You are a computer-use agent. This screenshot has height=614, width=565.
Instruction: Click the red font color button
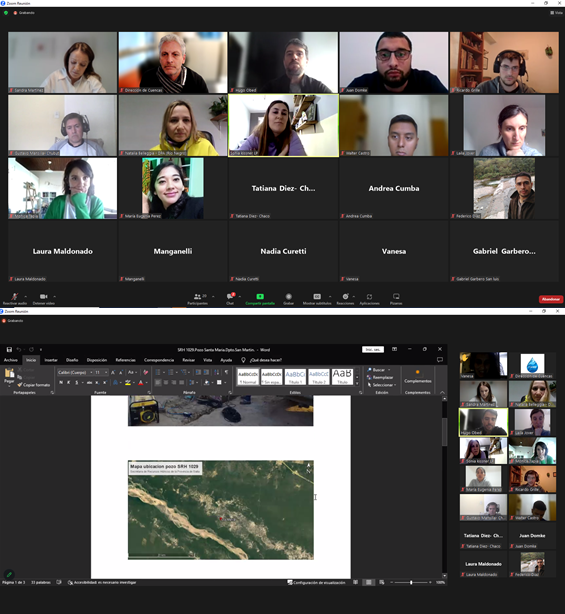tap(141, 383)
